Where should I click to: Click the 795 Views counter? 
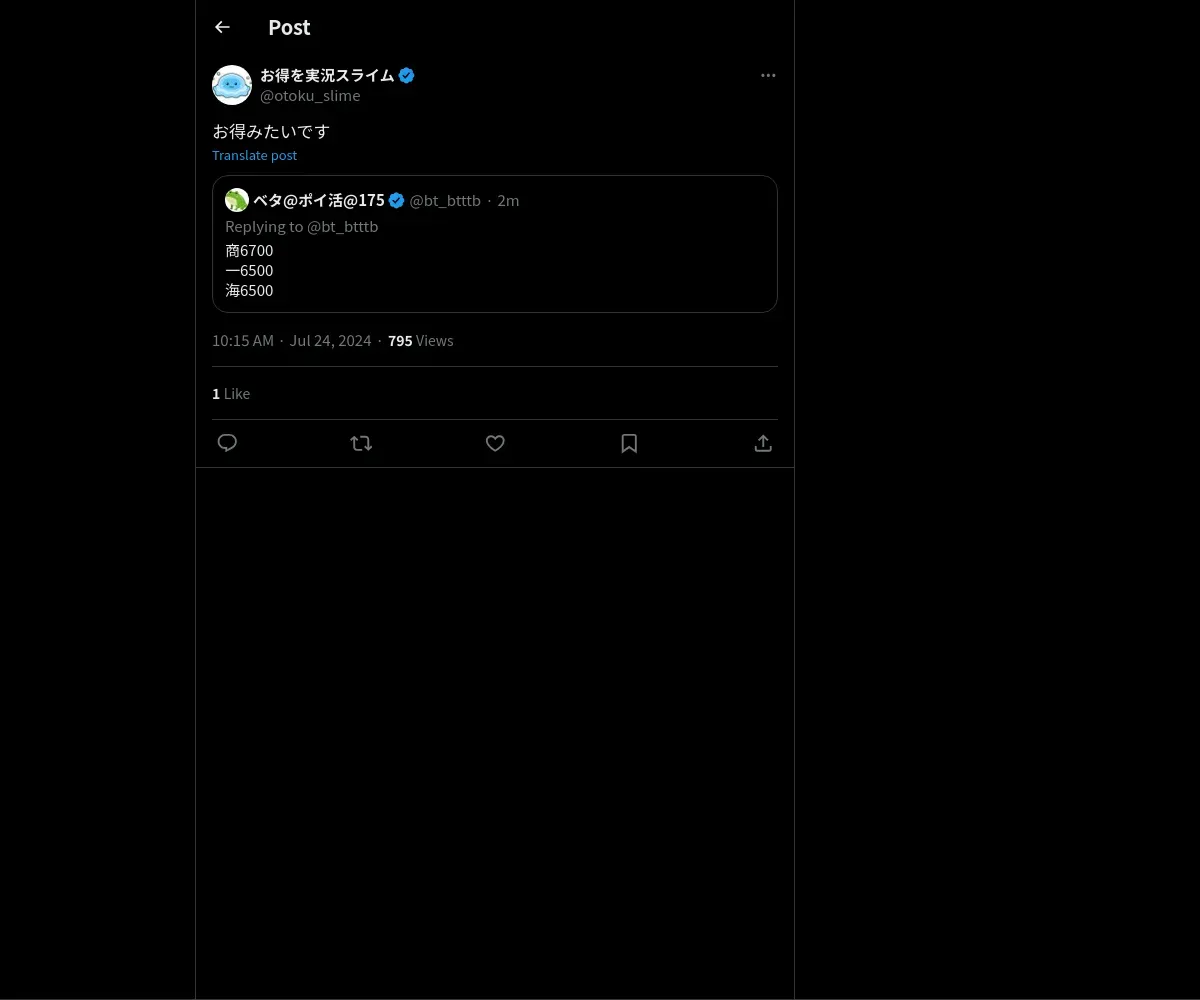[x=421, y=341]
